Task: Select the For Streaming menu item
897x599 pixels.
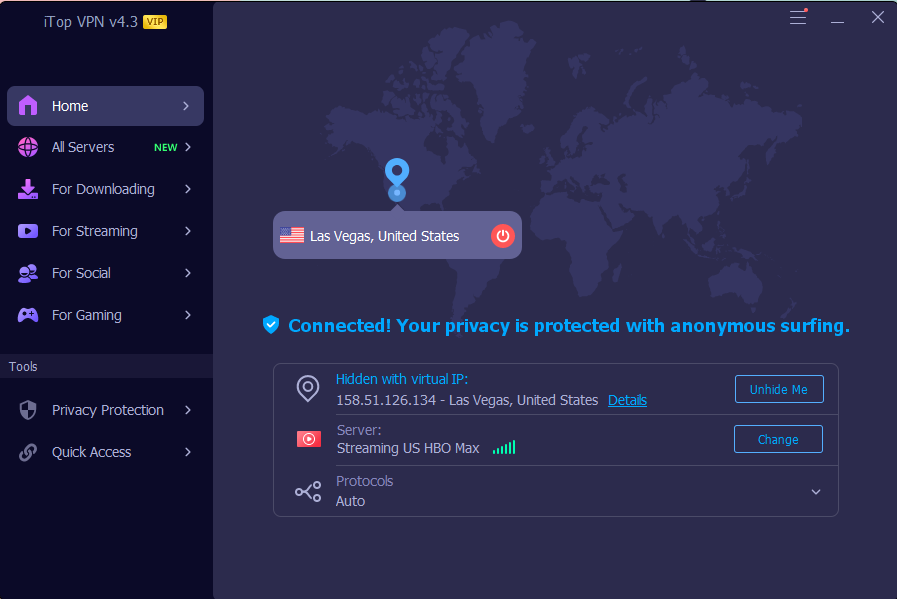Action: tap(105, 231)
